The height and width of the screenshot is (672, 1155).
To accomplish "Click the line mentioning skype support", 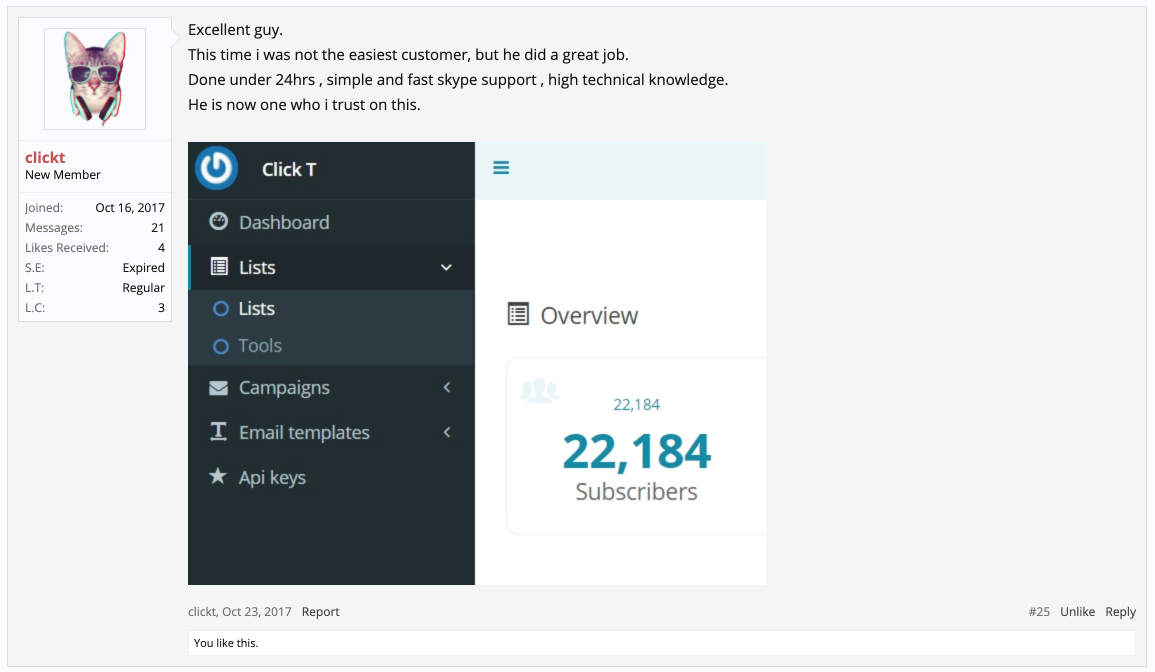I will point(458,80).
